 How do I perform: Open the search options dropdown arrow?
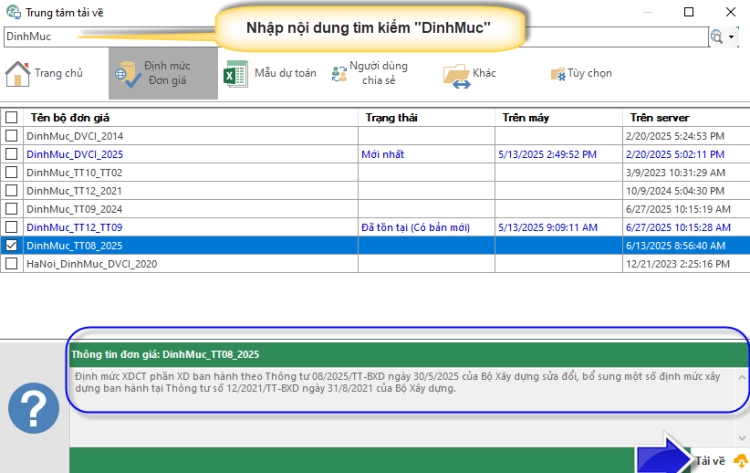click(731, 37)
